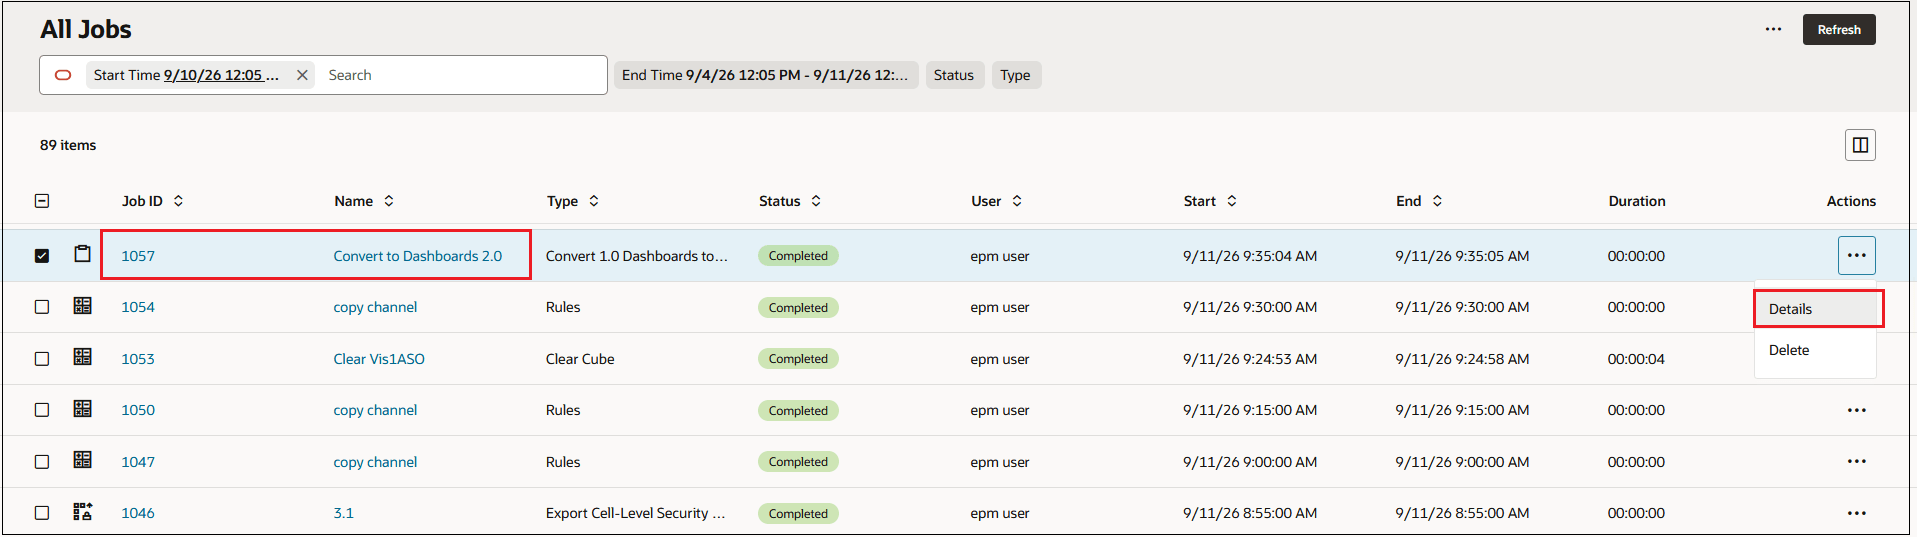Sort by Name column

click(x=389, y=201)
